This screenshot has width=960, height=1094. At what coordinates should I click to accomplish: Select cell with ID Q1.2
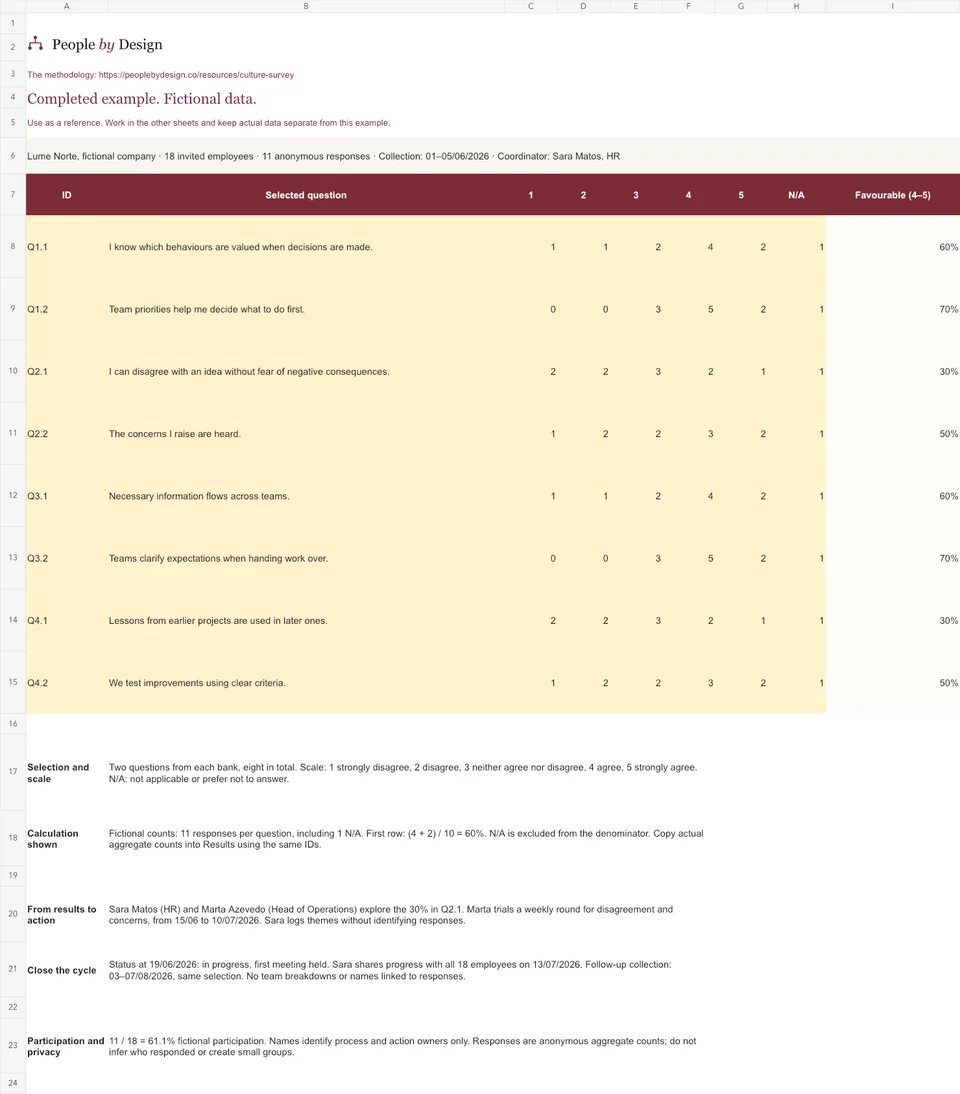point(66,309)
